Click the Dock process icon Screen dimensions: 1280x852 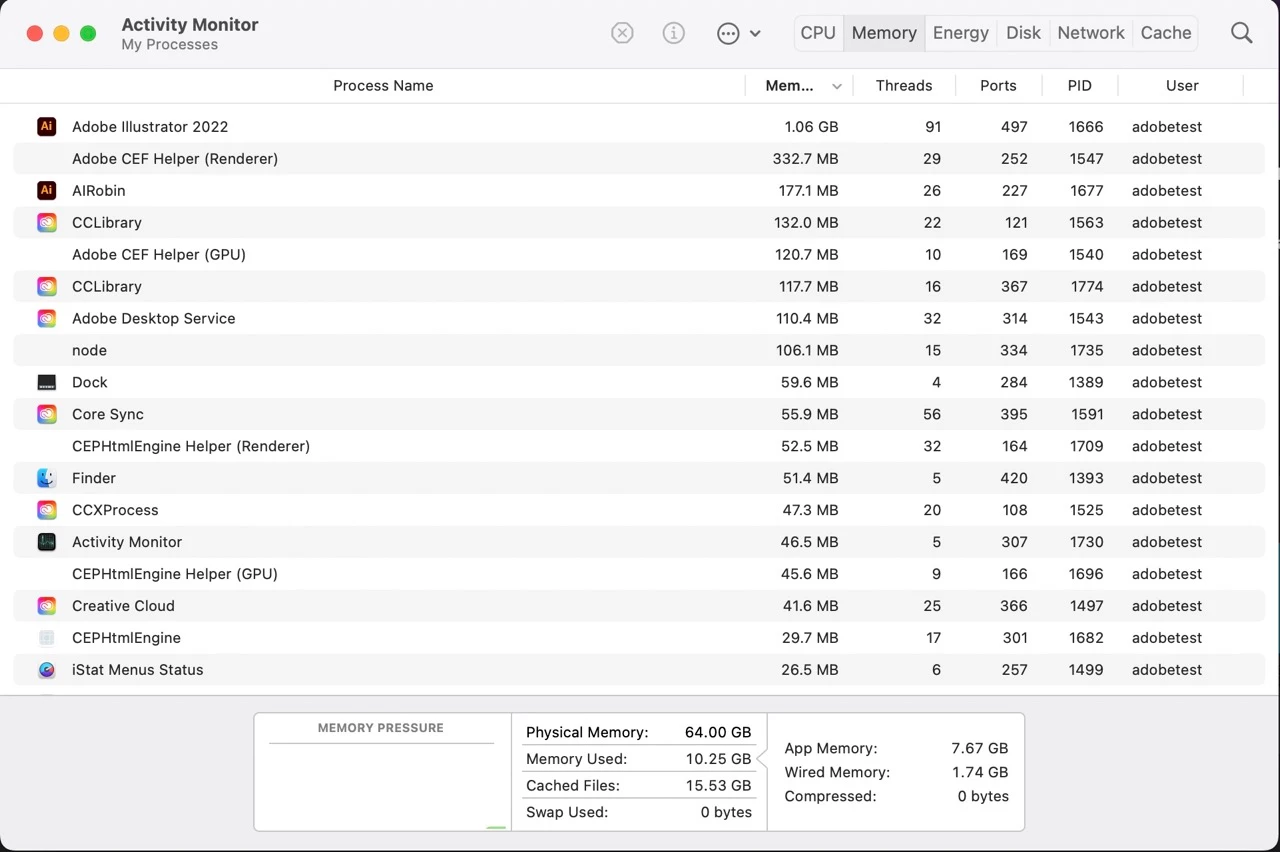pyautogui.click(x=47, y=383)
